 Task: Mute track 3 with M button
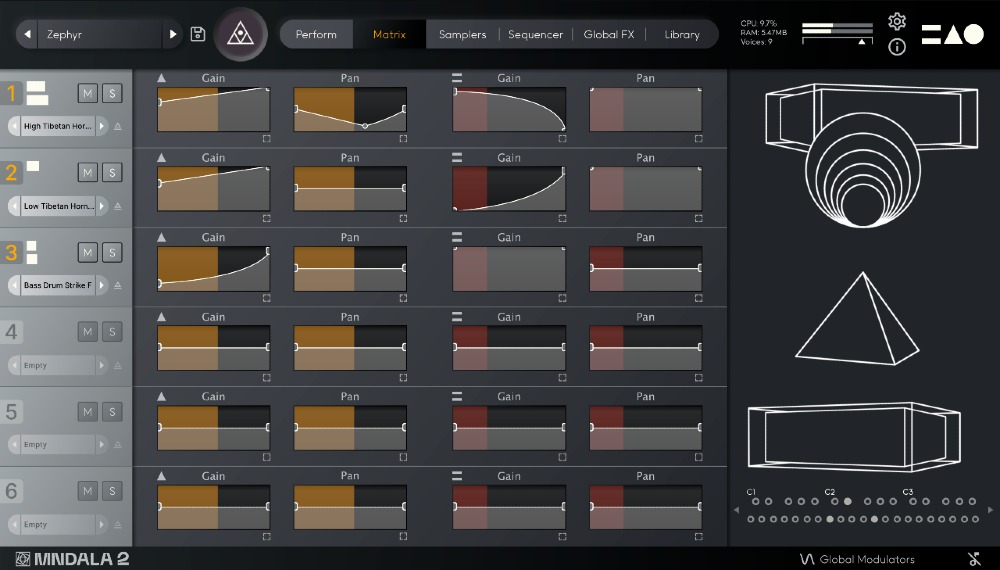point(88,252)
